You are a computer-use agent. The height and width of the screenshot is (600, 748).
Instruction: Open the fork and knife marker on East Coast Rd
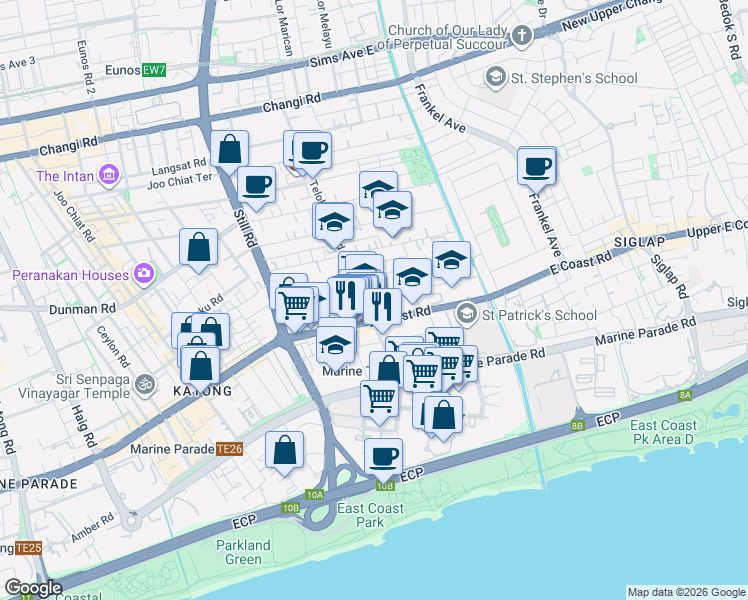383,308
